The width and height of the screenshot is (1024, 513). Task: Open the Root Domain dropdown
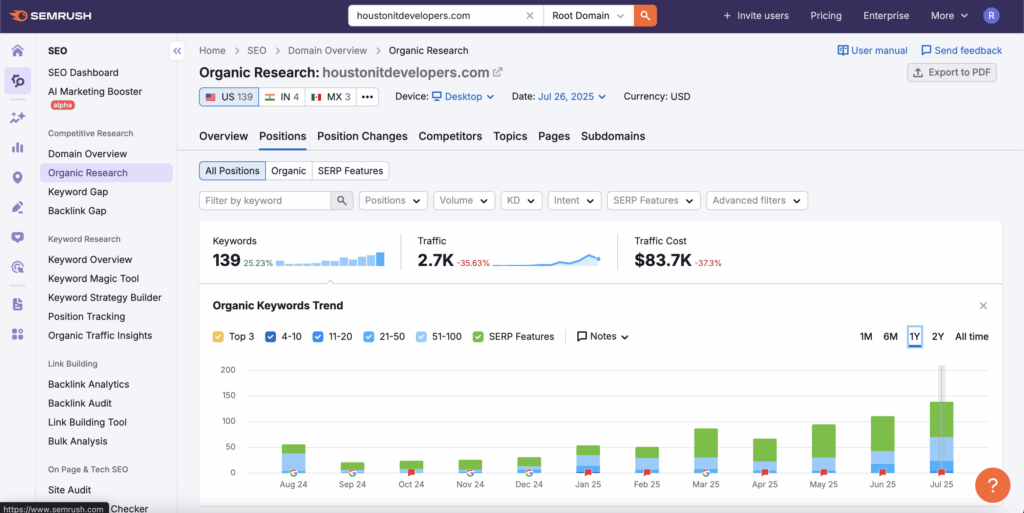pos(588,16)
